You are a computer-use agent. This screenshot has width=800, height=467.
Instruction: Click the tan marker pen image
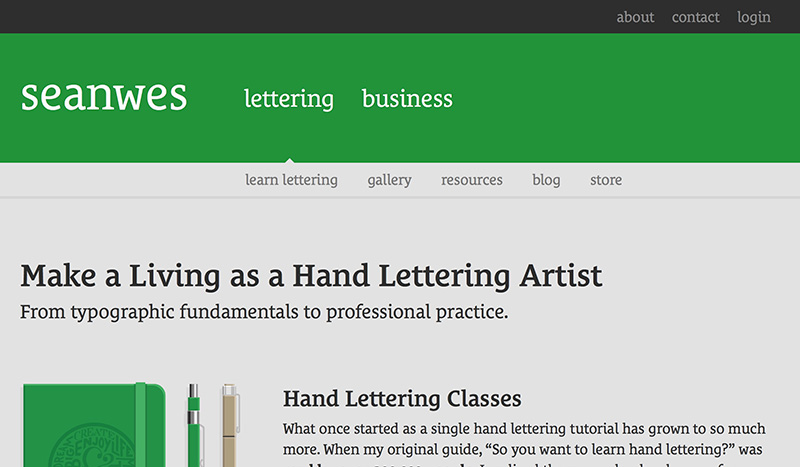pos(230,425)
